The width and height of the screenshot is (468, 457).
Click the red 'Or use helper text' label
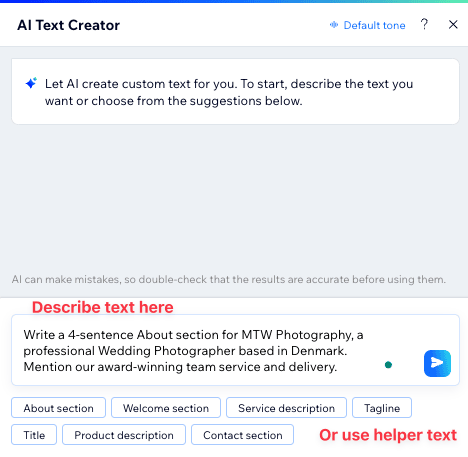[388, 435]
